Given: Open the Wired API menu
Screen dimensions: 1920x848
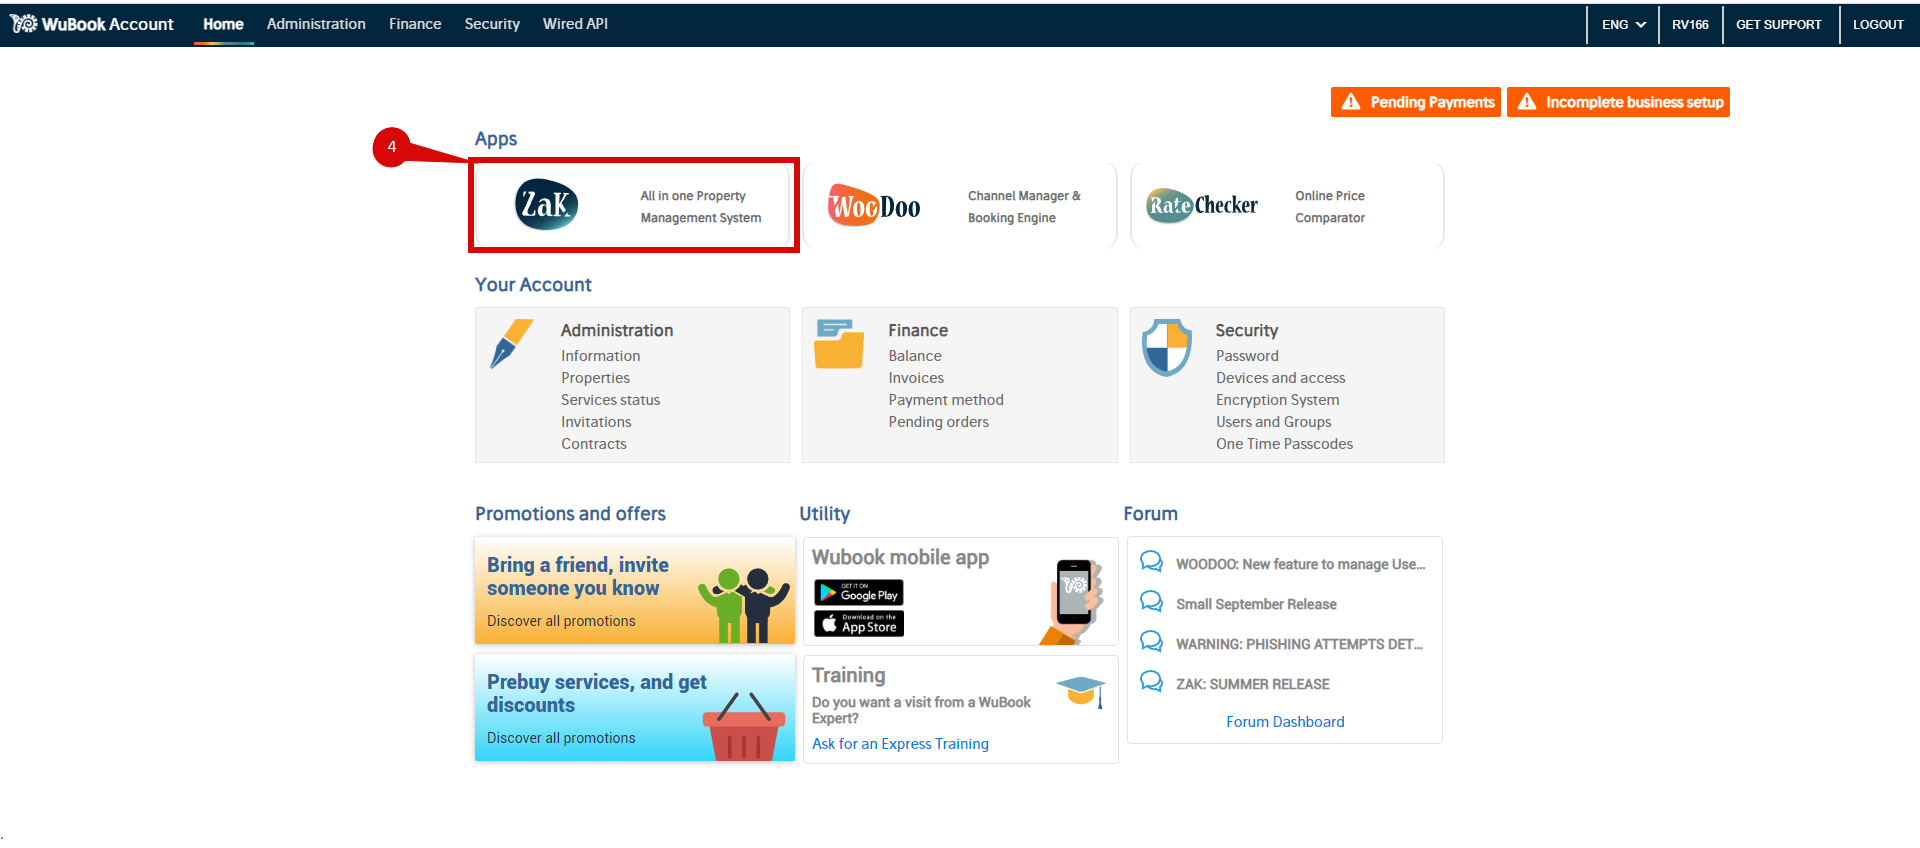Looking at the screenshot, I should click(x=575, y=24).
